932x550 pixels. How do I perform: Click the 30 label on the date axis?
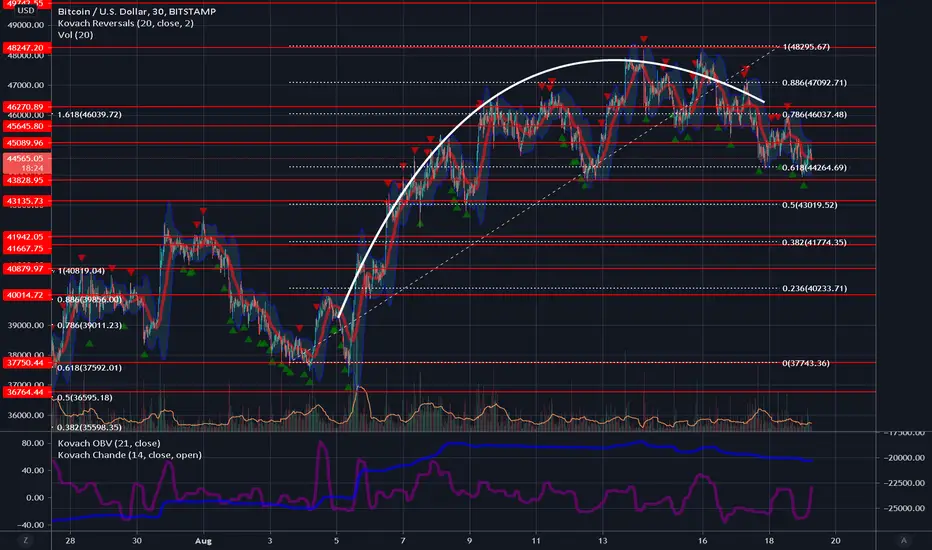137,540
